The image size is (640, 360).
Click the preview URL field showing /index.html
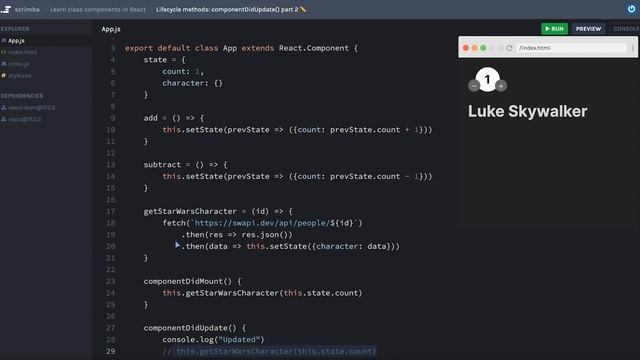[571, 48]
